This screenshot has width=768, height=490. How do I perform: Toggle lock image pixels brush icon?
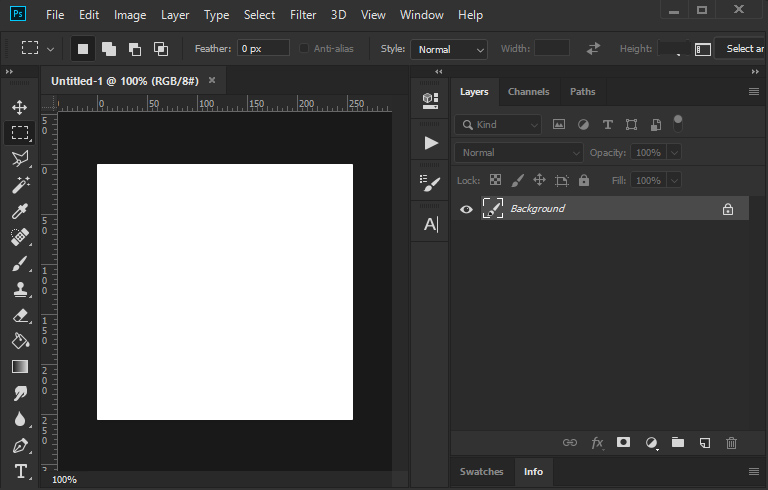pos(517,180)
